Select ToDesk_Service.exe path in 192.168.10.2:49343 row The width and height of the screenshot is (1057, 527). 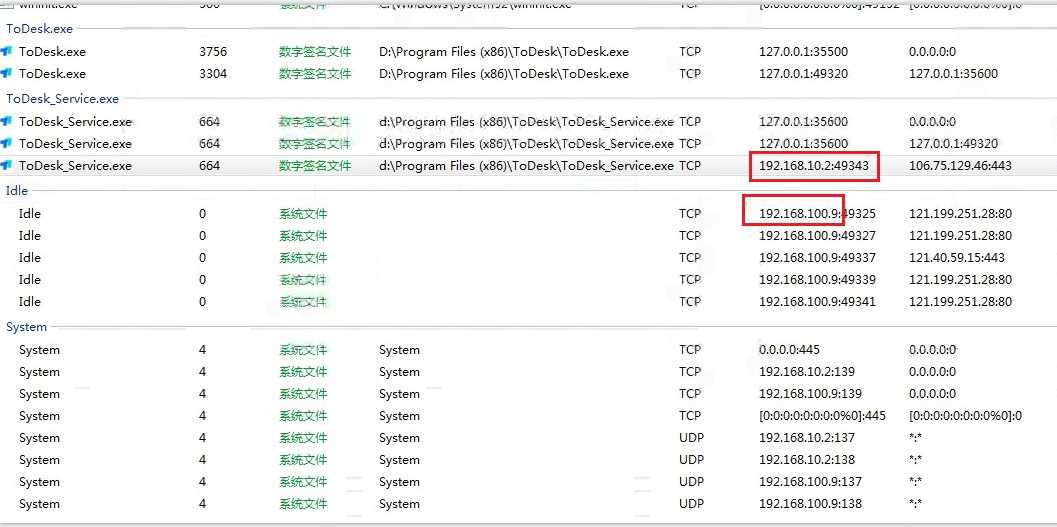pos(526,165)
